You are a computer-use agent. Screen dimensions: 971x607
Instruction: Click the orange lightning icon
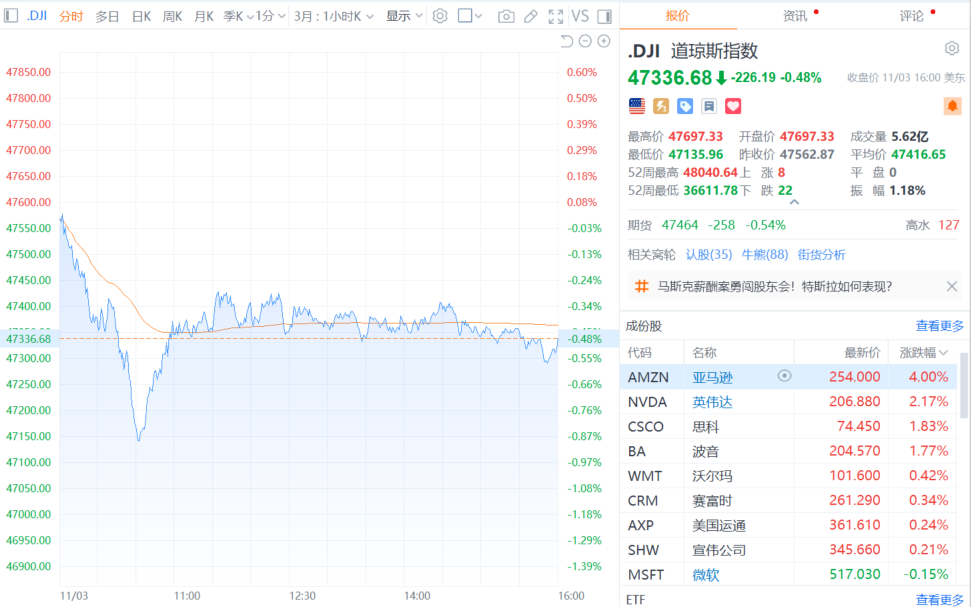[x=661, y=106]
